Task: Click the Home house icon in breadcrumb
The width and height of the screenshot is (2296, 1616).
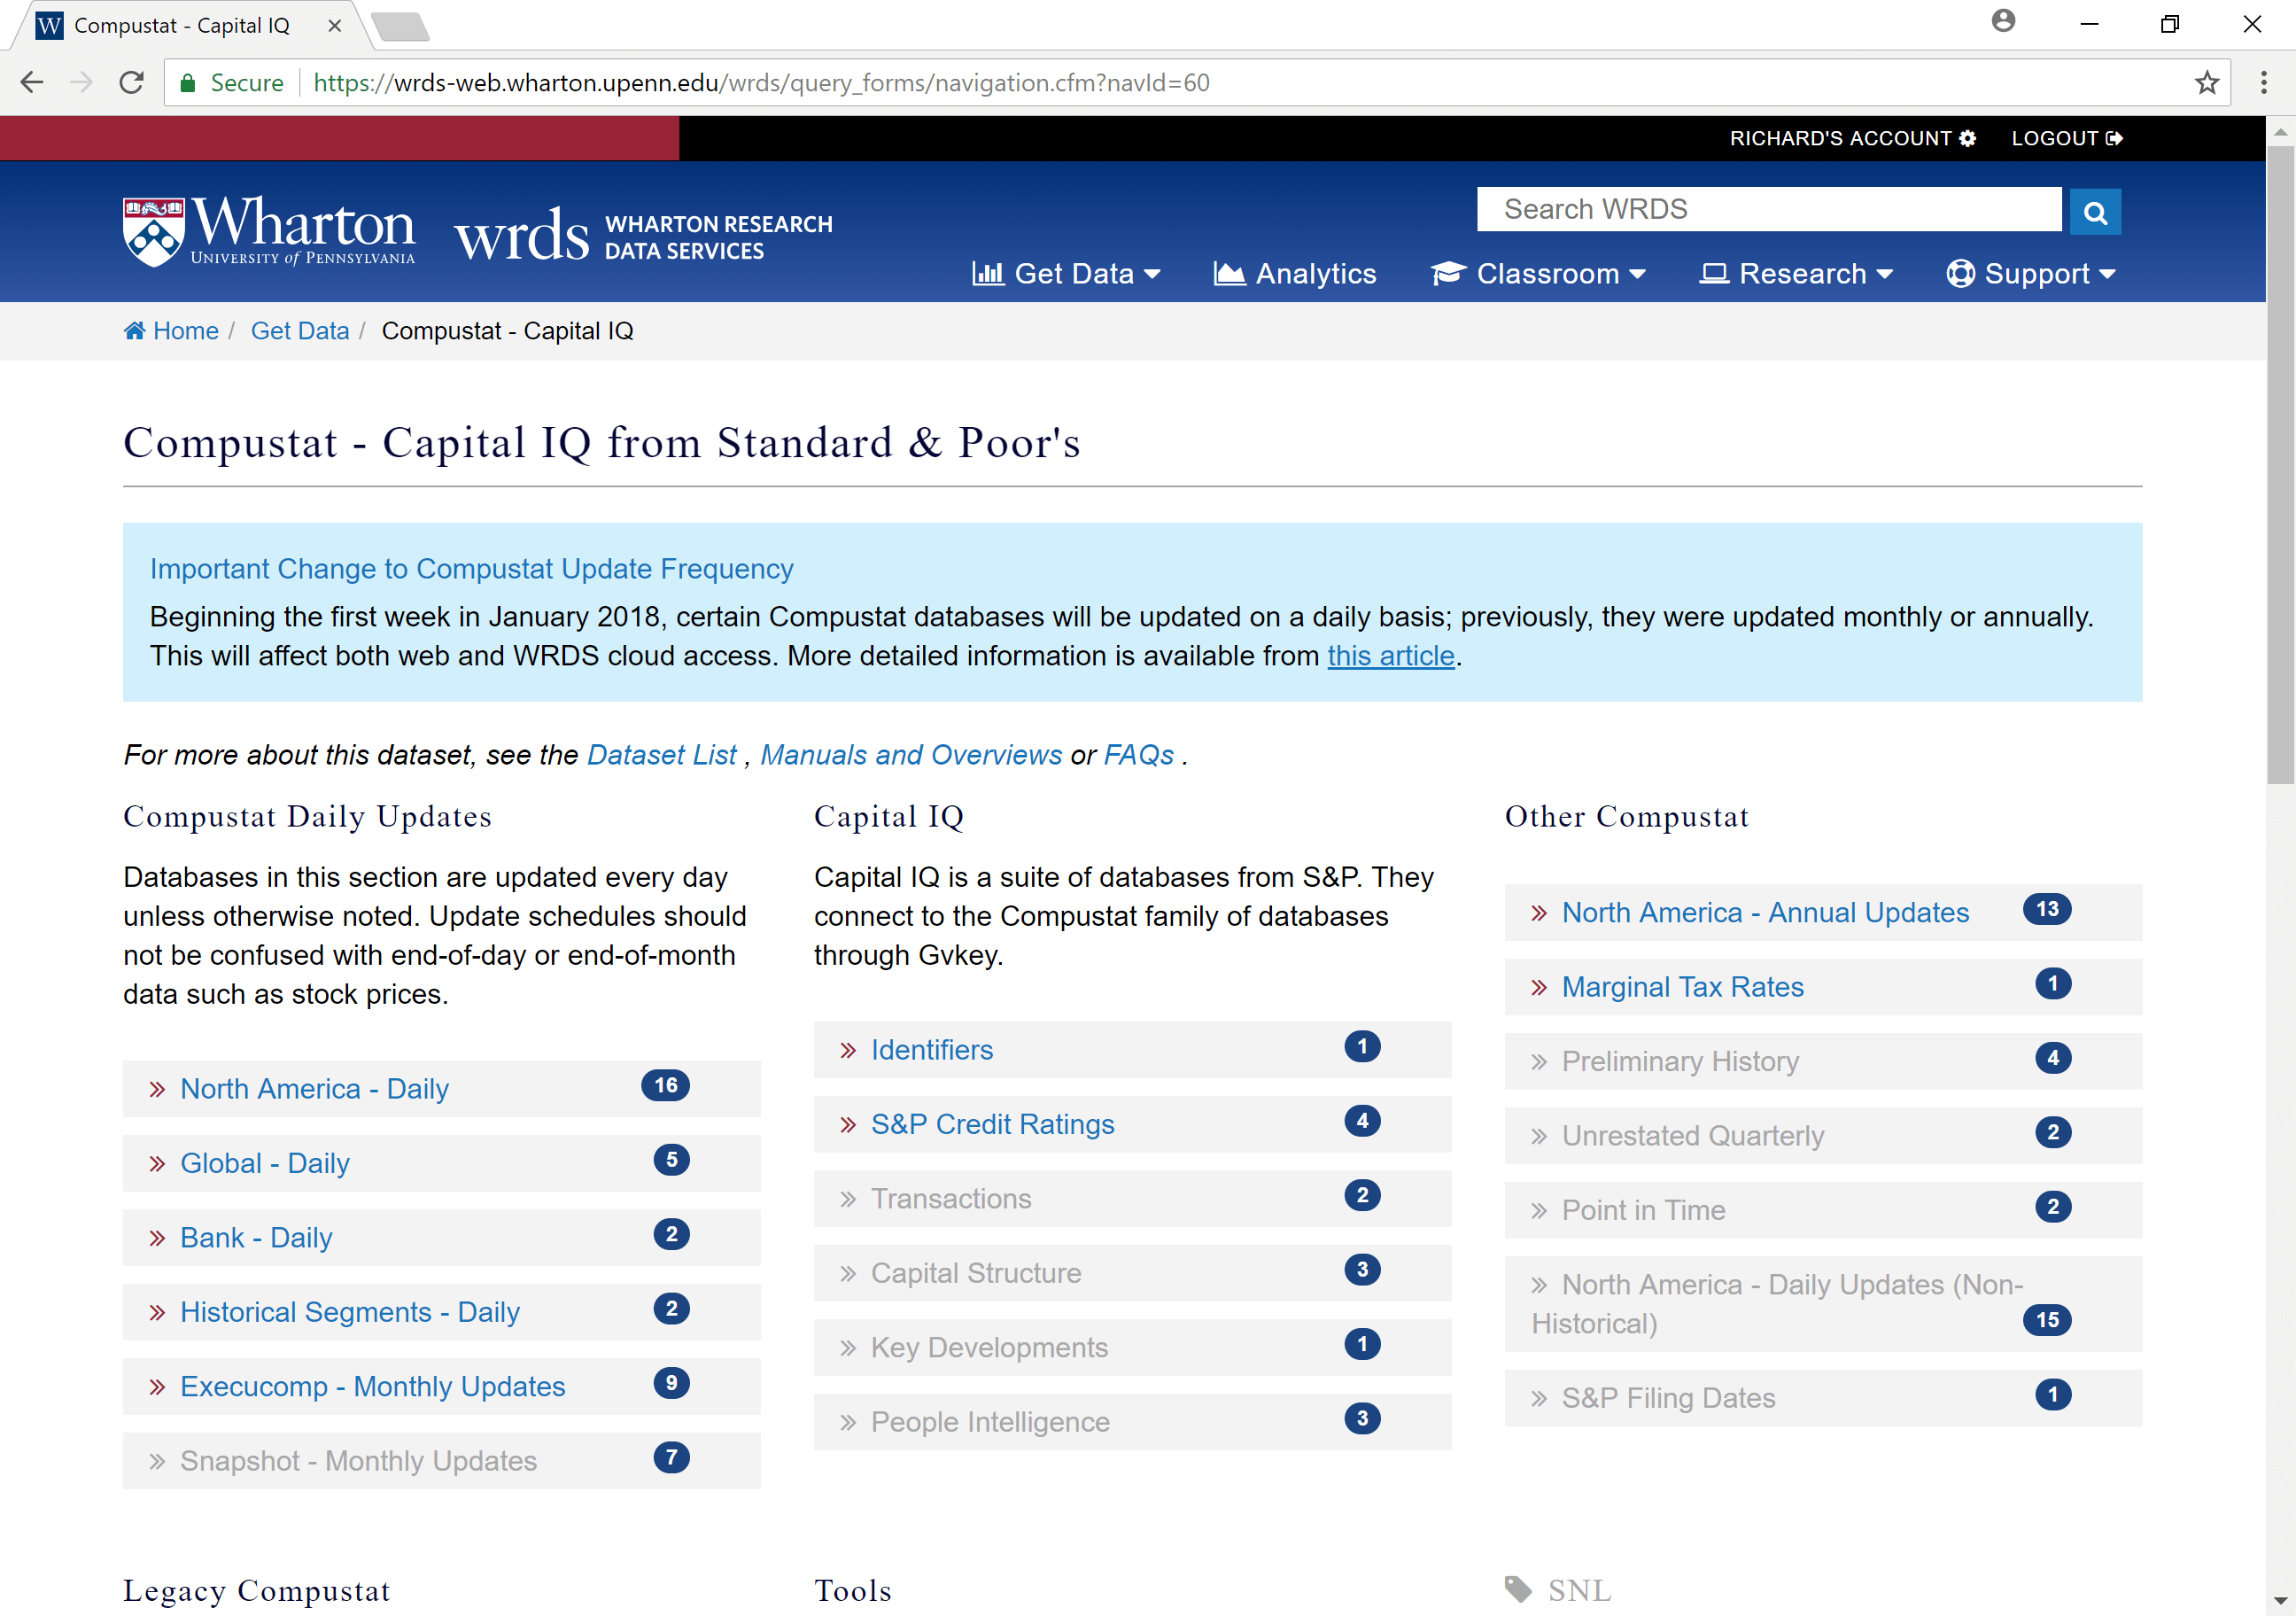Action: point(134,331)
